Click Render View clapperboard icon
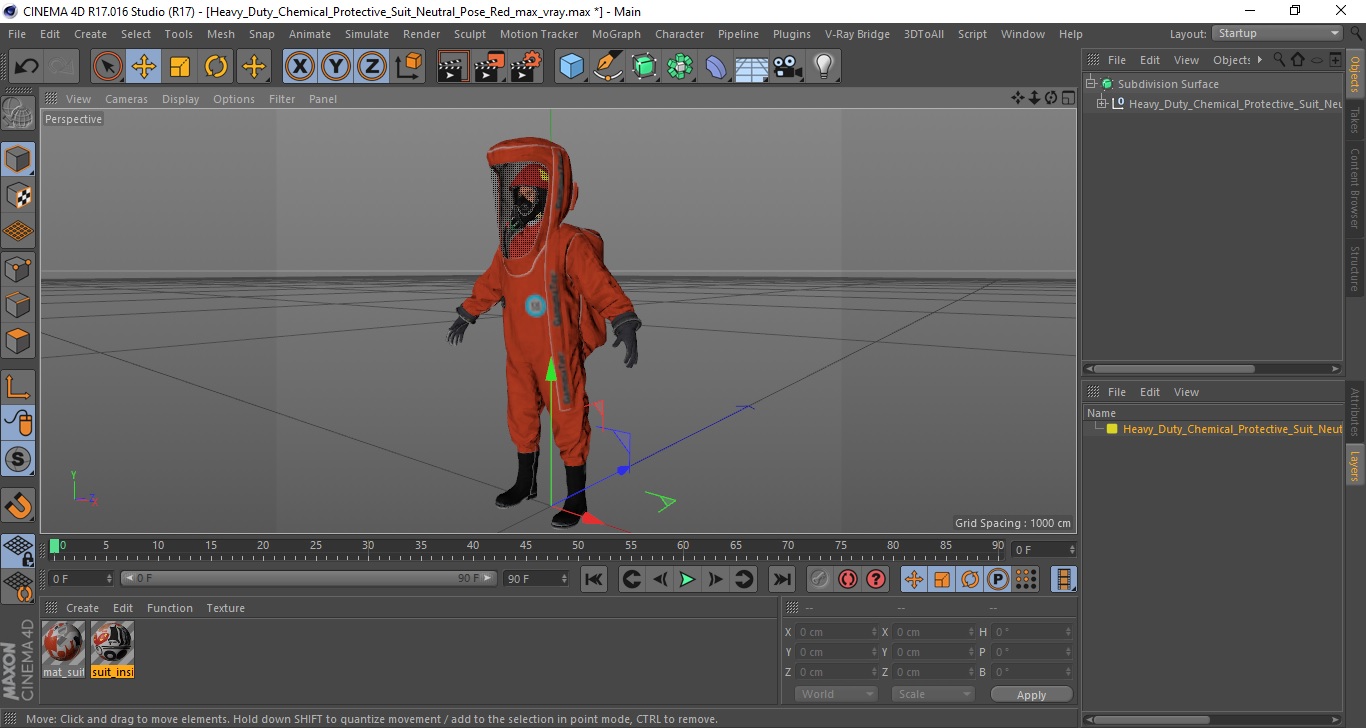Viewport: 1366px width, 728px height. pos(454,67)
